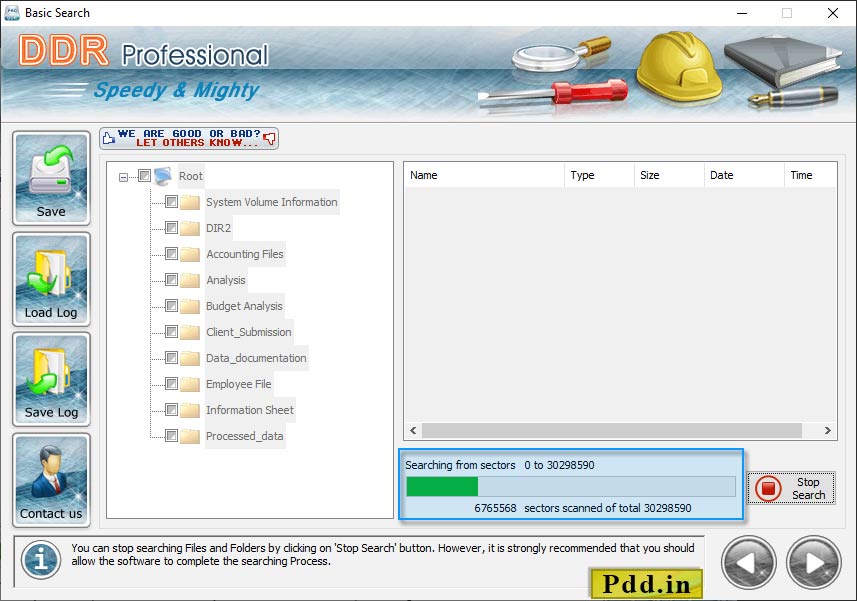The height and width of the screenshot is (601, 857).
Task: Click the "Searching from sectors" status text
Action: point(460,465)
